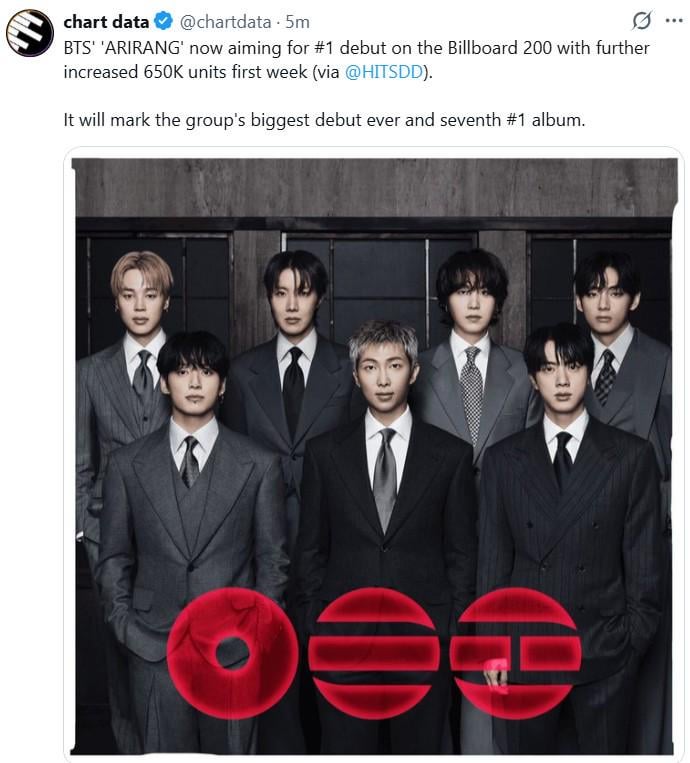
Task: Click the sentence about seventh #1 album
Action: click(324, 120)
